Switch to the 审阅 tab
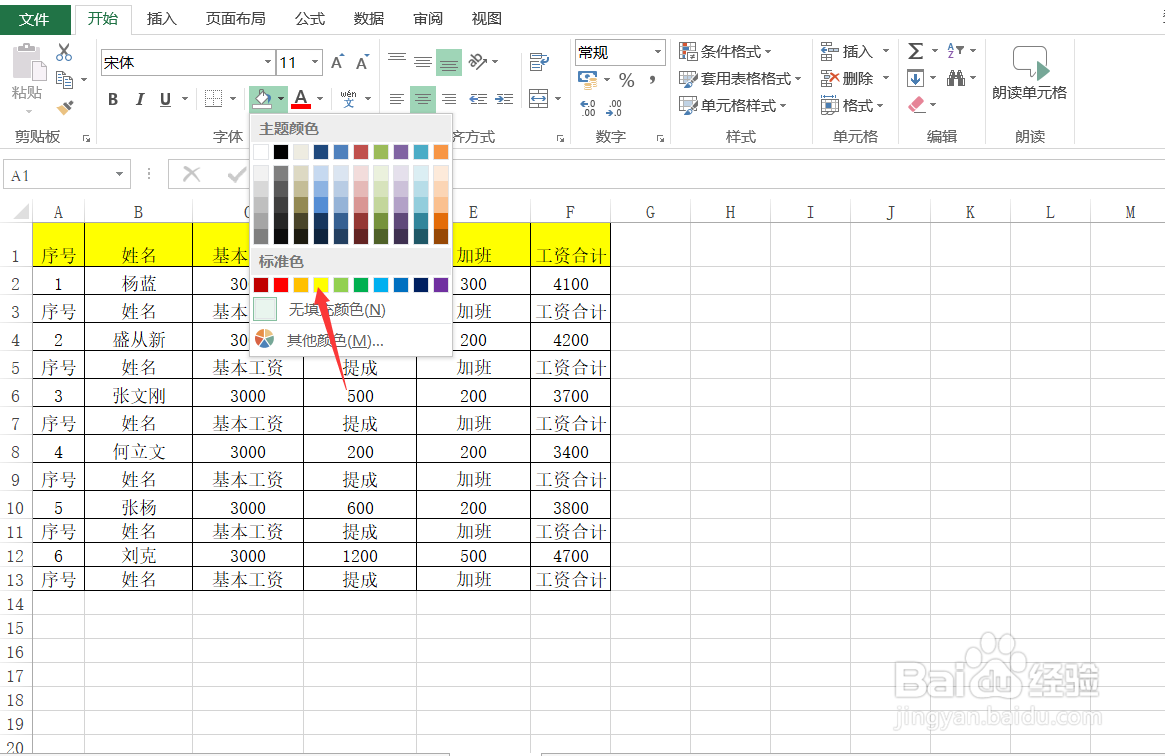Viewport: 1165px width, 756px height. pyautogui.click(x=428, y=19)
